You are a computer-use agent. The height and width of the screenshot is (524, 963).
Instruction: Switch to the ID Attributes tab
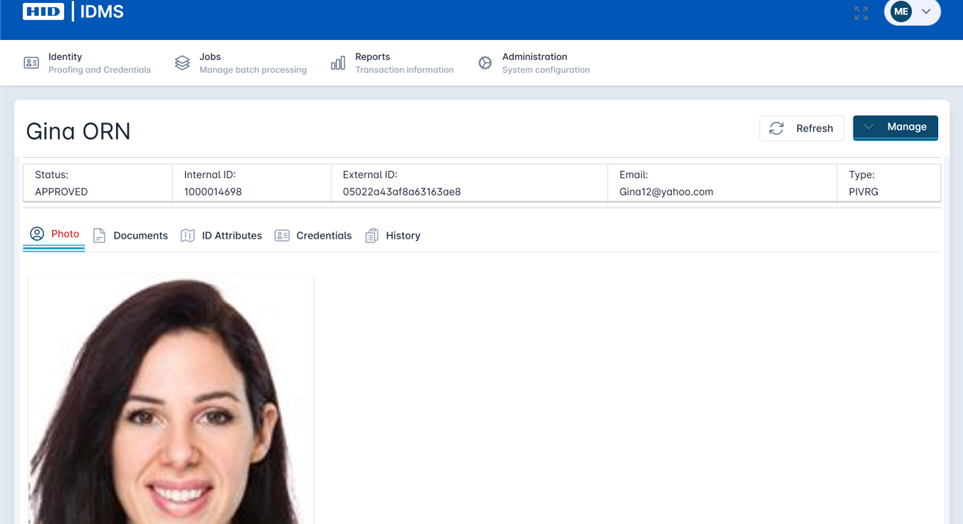221,235
